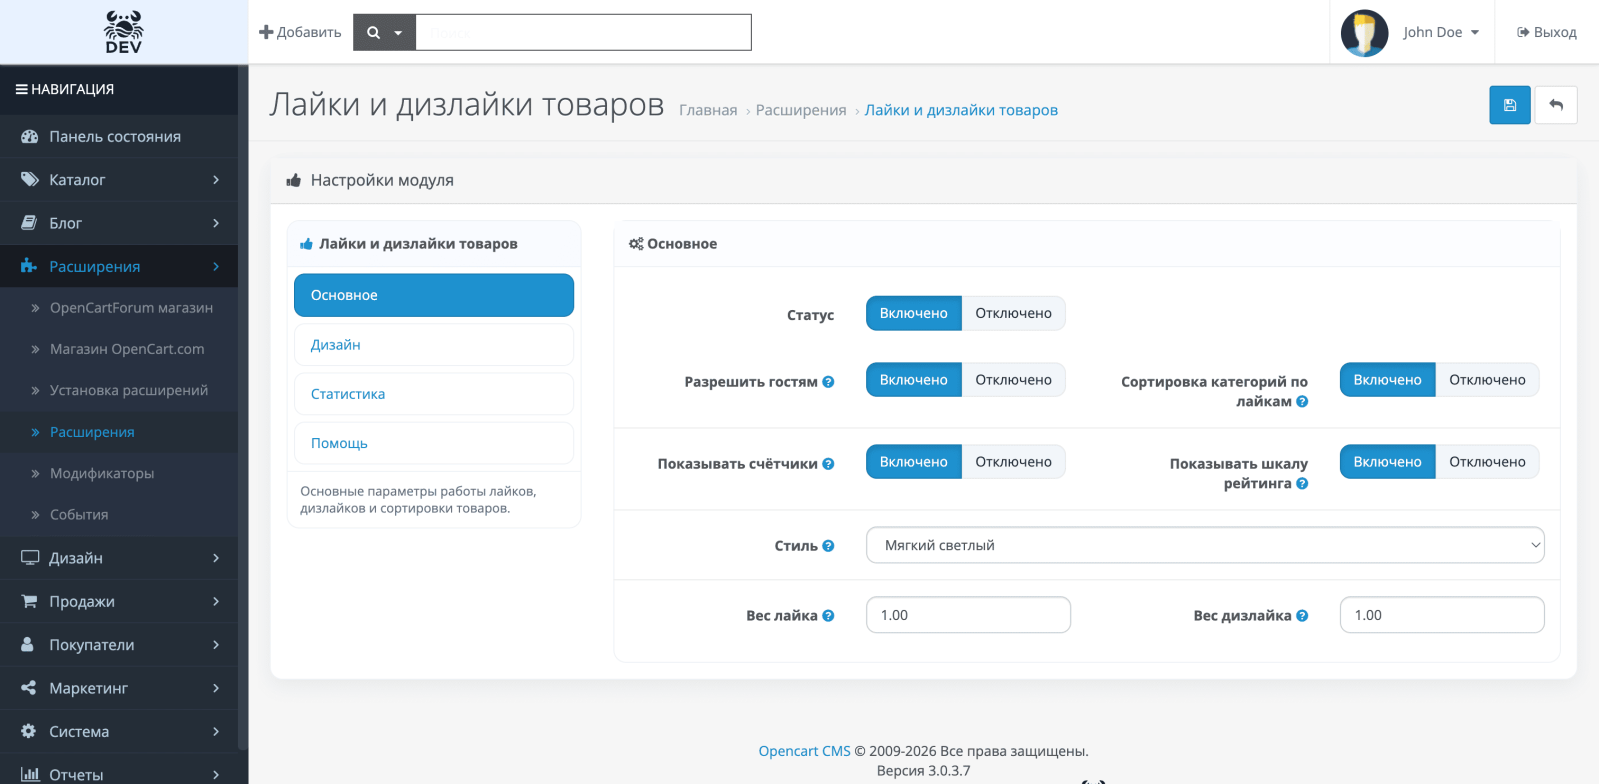Set Статус to Включено
Screen dimensions: 1600x784
click(914, 313)
